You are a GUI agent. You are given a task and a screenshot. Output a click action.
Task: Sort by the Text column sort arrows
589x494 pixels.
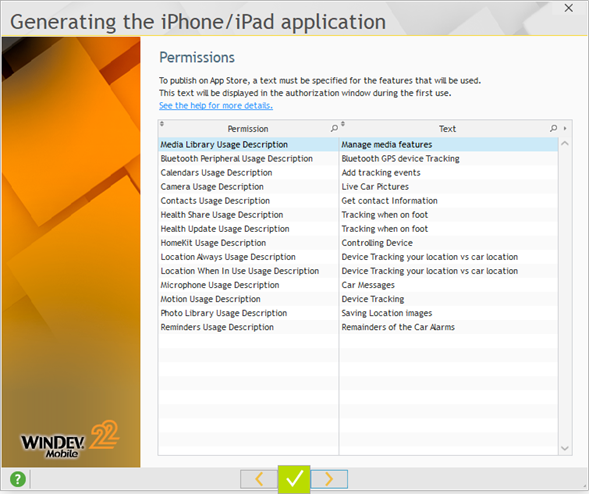343,124
